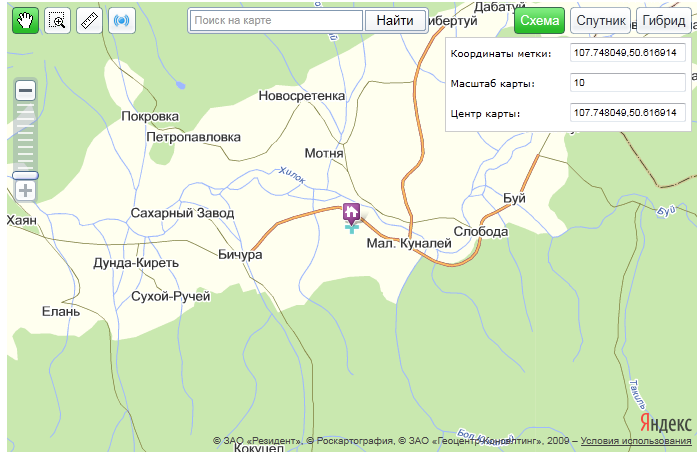This screenshot has height=458, width=700.
Task: Click the Сахарный Завод label
Action: pyautogui.click(x=182, y=213)
